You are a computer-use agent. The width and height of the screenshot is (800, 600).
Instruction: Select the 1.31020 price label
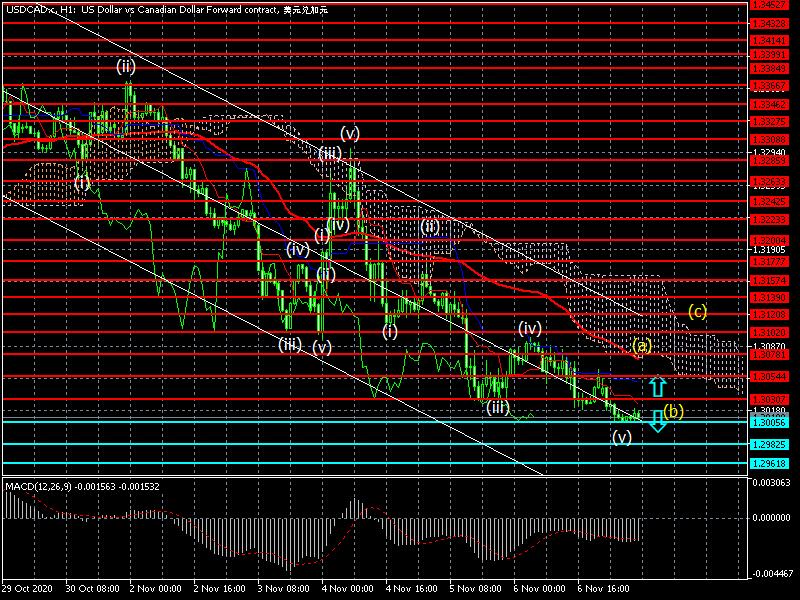(769, 333)
